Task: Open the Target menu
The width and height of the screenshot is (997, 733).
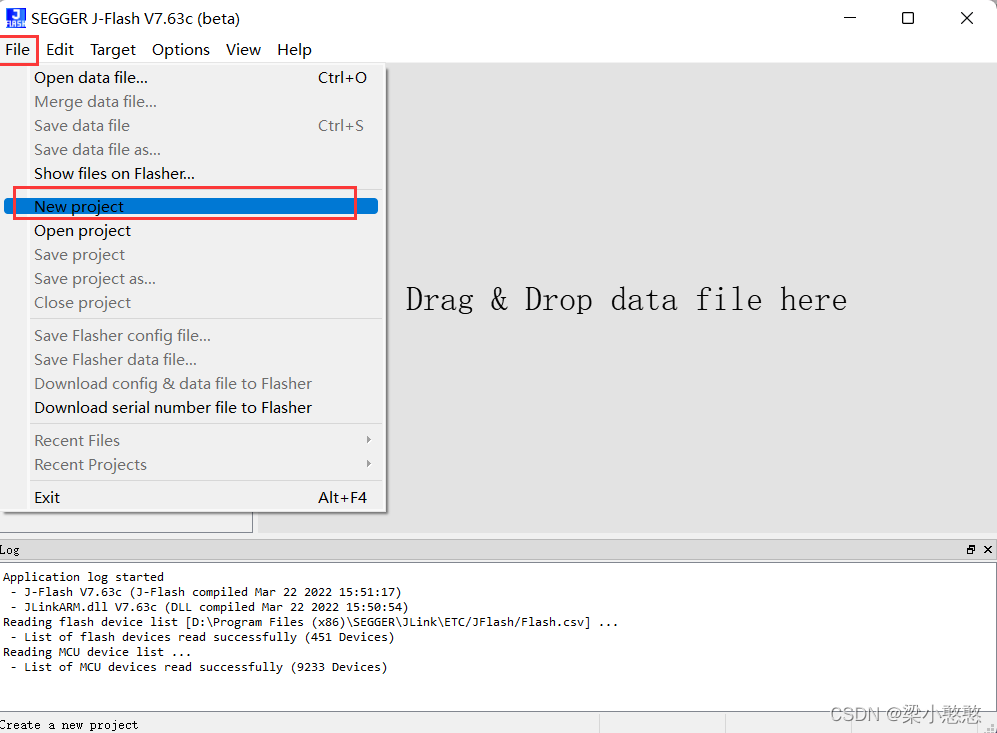Action: (x=113, y=50)
